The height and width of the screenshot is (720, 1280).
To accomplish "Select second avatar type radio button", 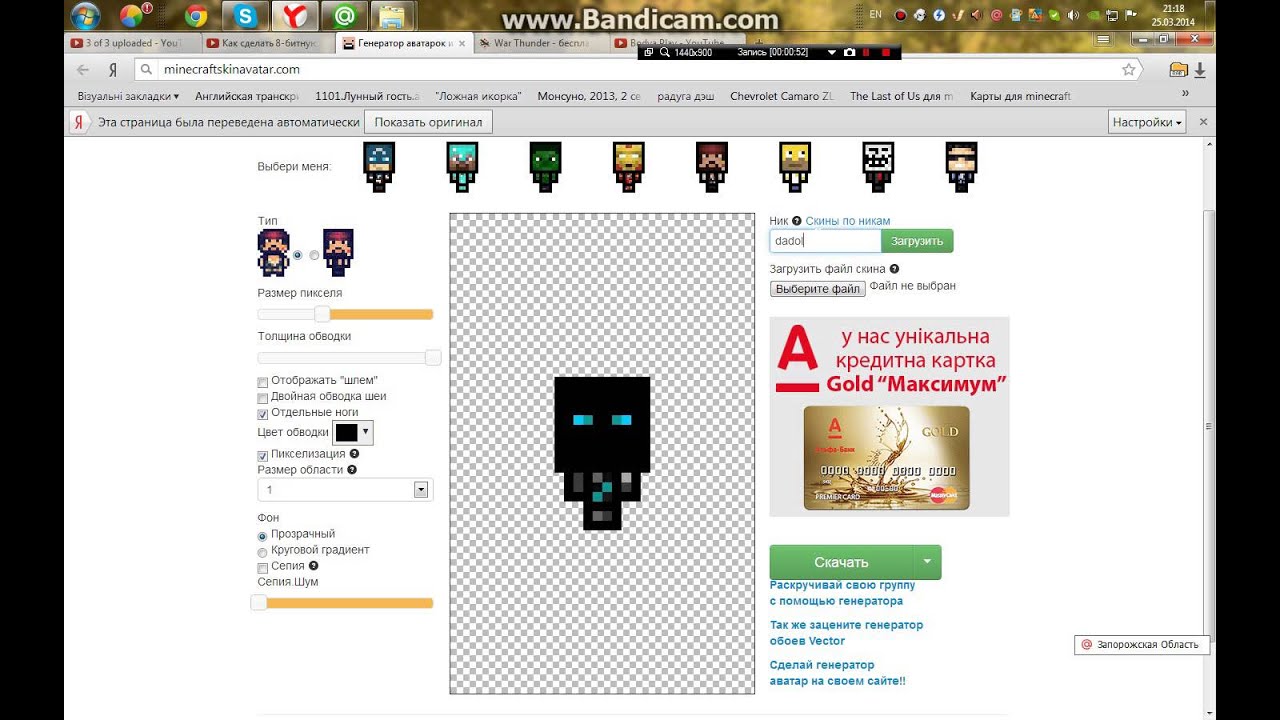I will click(x=314, y=255).
